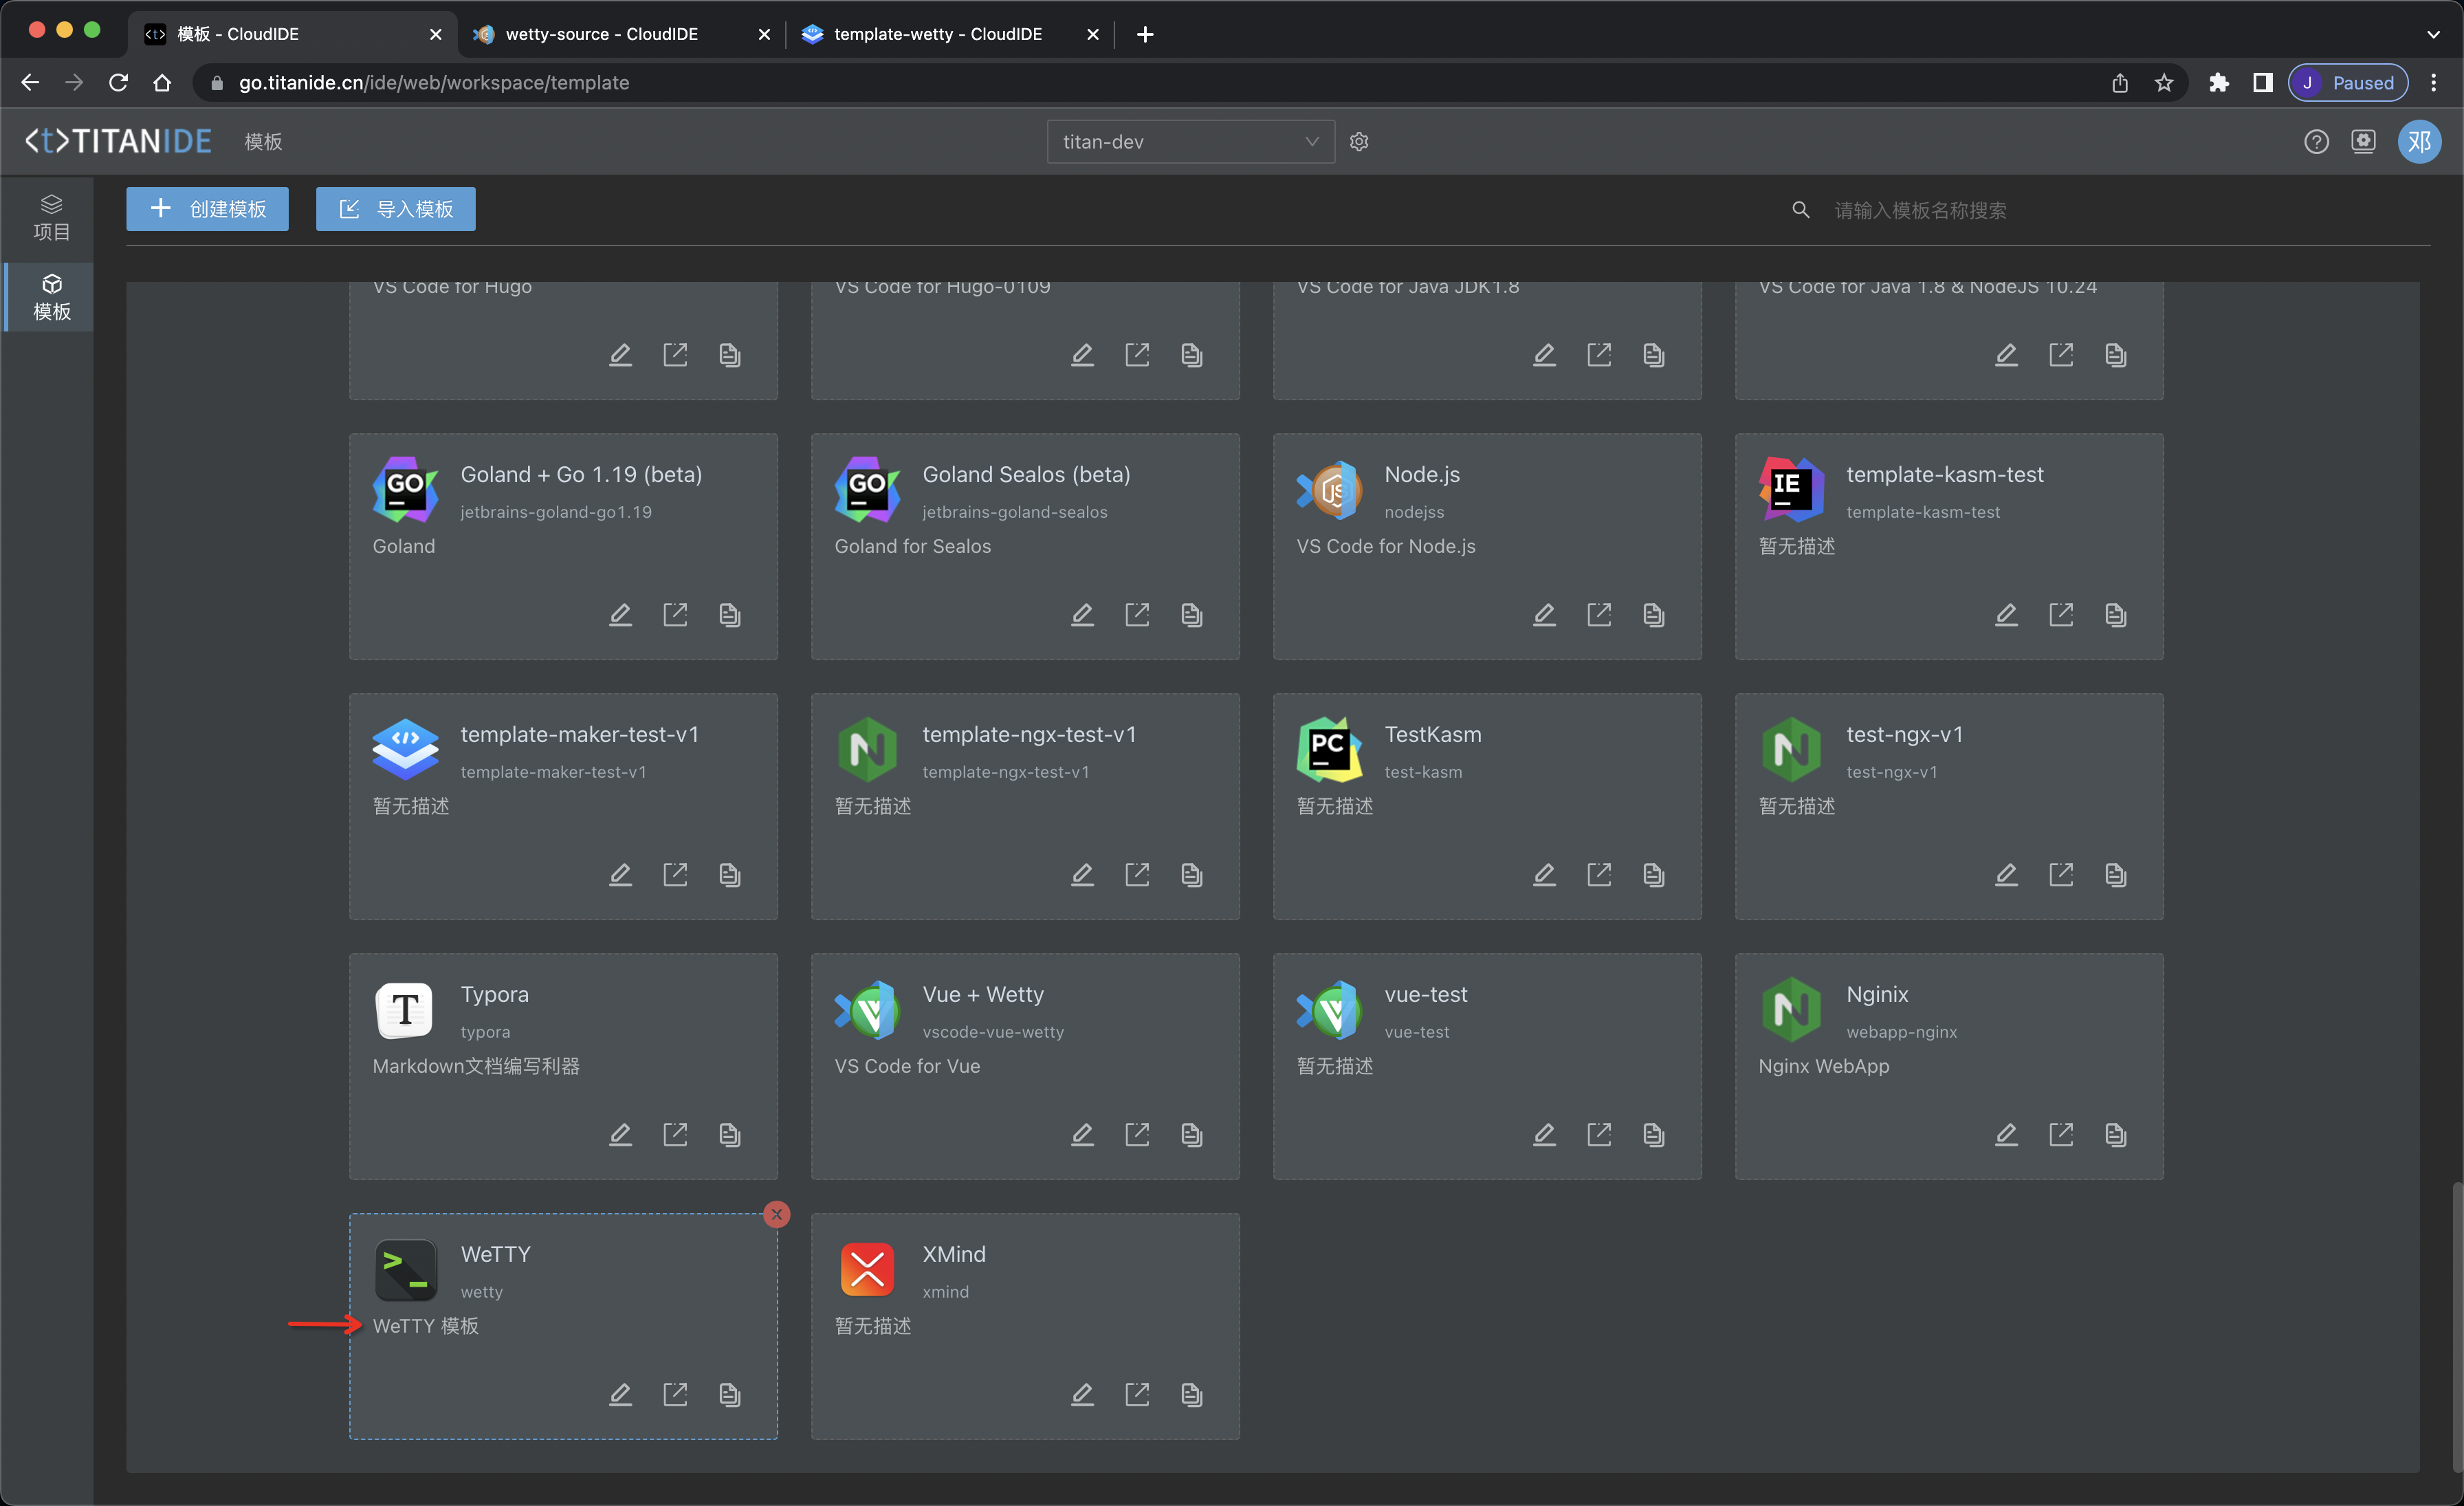Switch to wetty-source CloudIDE tab

[x=600, y=34]
